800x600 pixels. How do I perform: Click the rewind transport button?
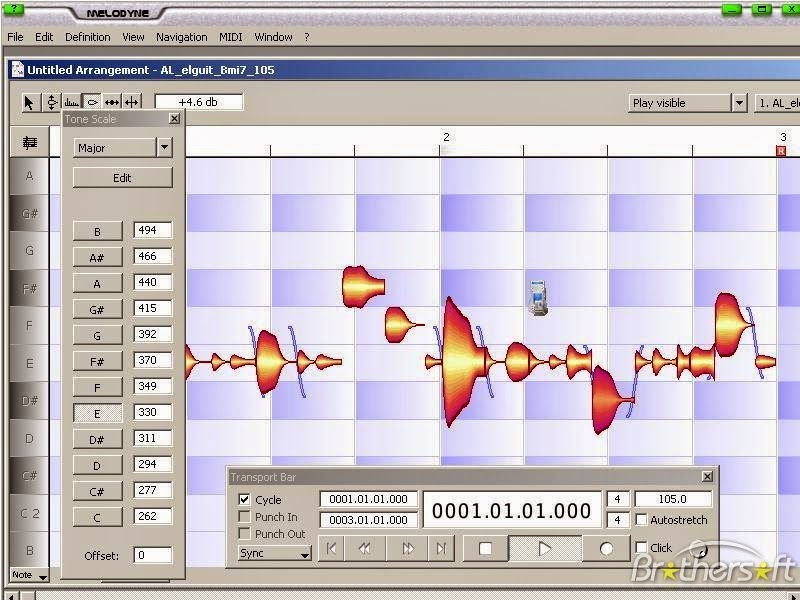coord(364,548)
